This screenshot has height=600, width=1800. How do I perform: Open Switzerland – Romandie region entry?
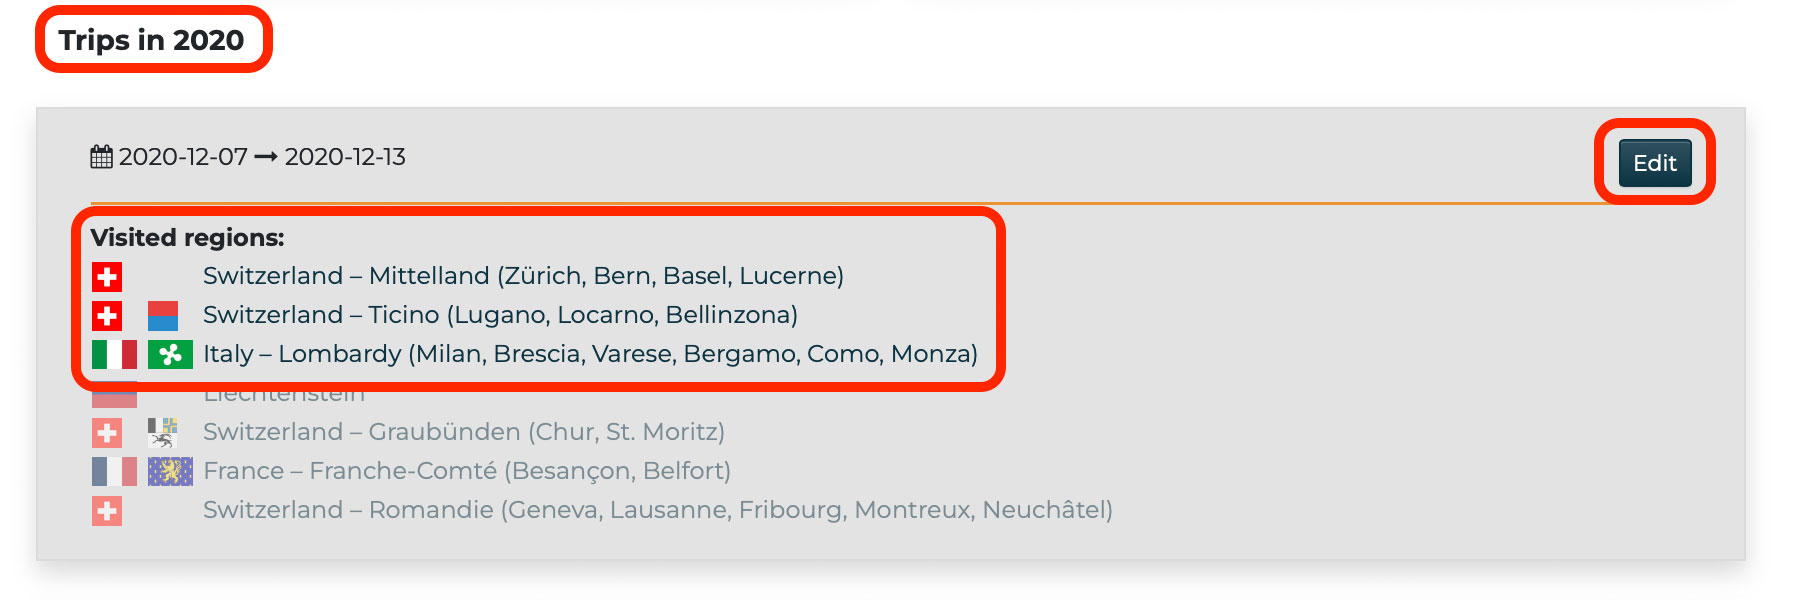coord(657,510)
